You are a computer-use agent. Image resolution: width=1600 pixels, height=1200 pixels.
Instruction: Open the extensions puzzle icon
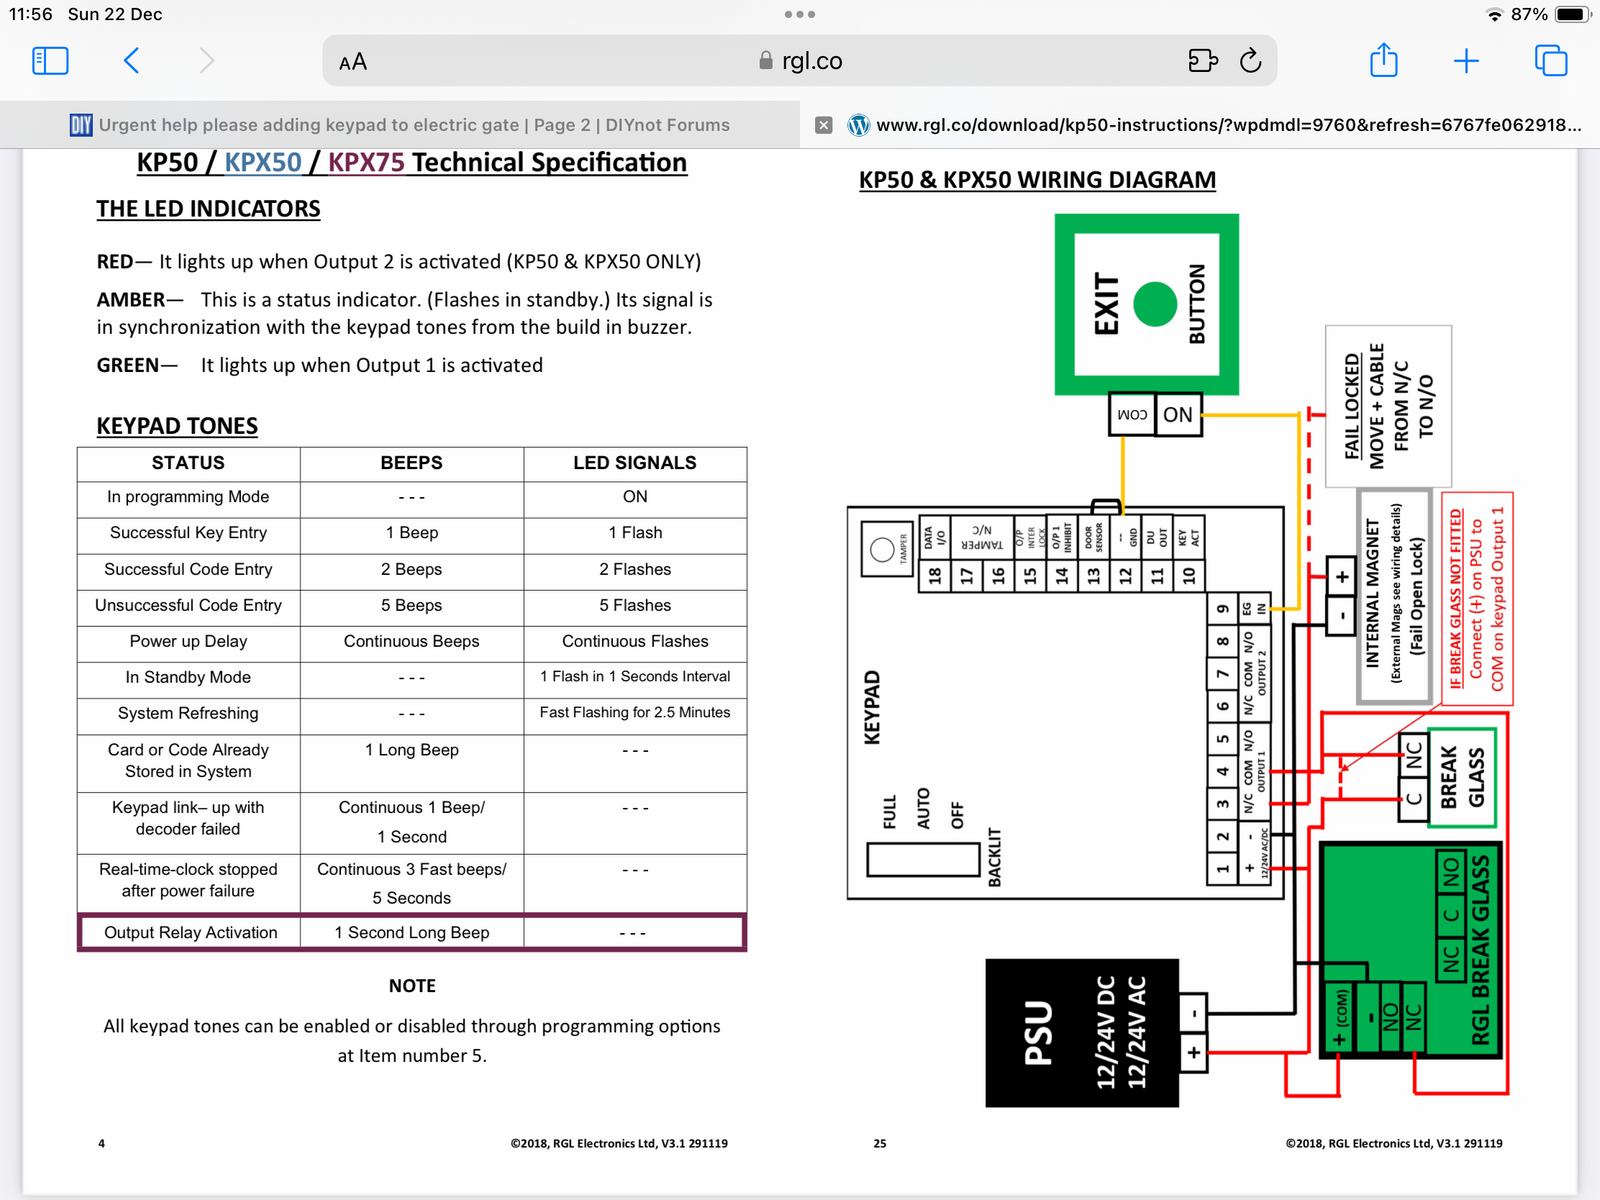pos(1202,61)
